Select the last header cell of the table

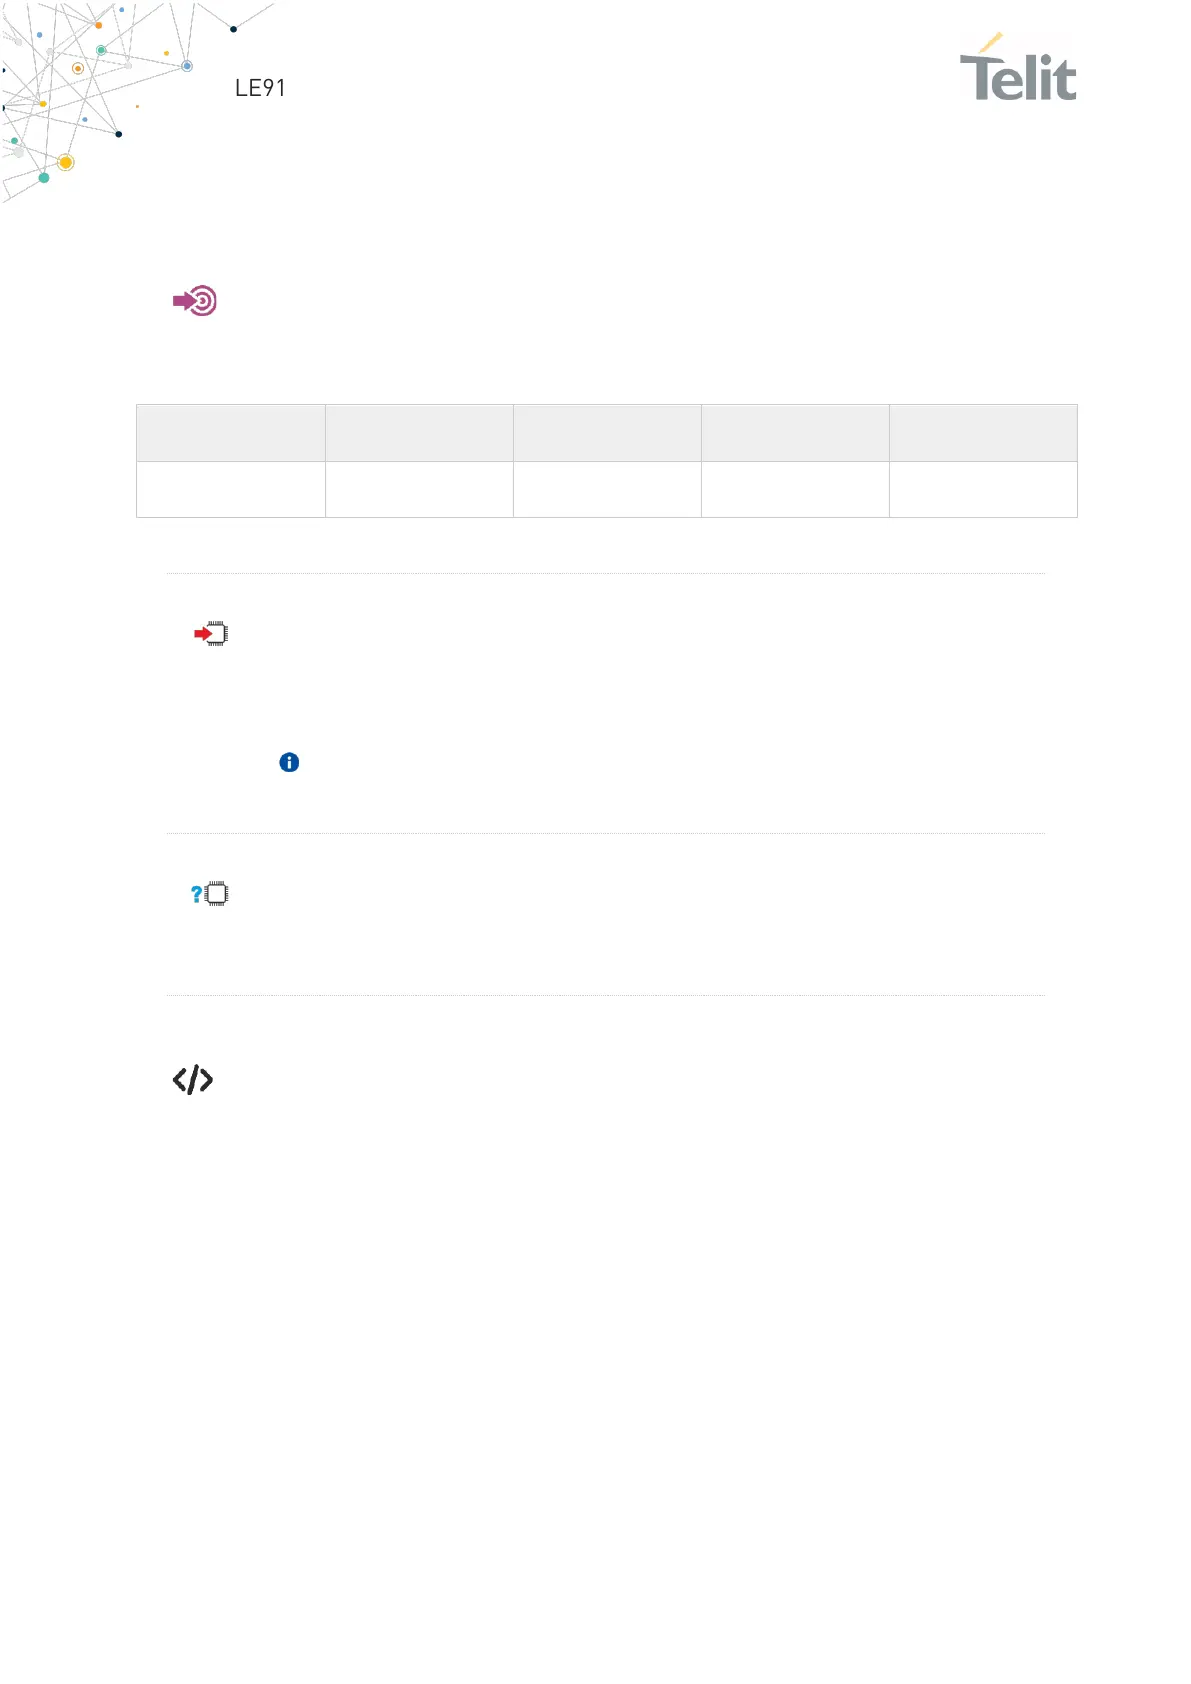tap(983, 433)
